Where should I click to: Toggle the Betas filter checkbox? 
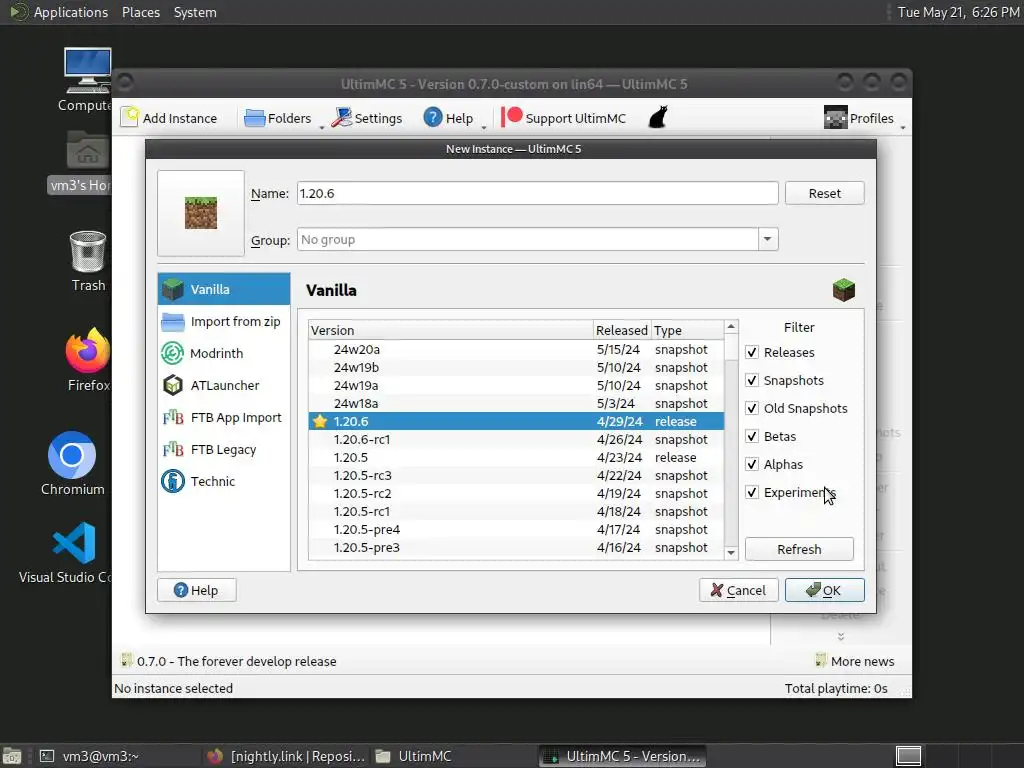point(752,436)
